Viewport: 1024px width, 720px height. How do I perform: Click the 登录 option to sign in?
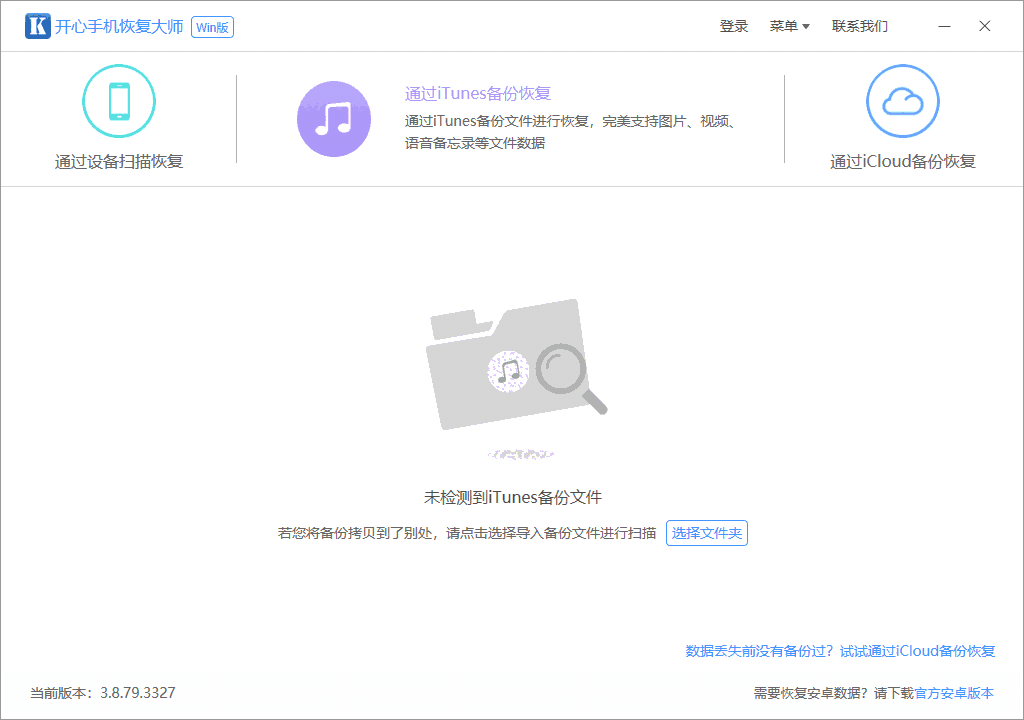pyautogui.click(x=733, y=26)
